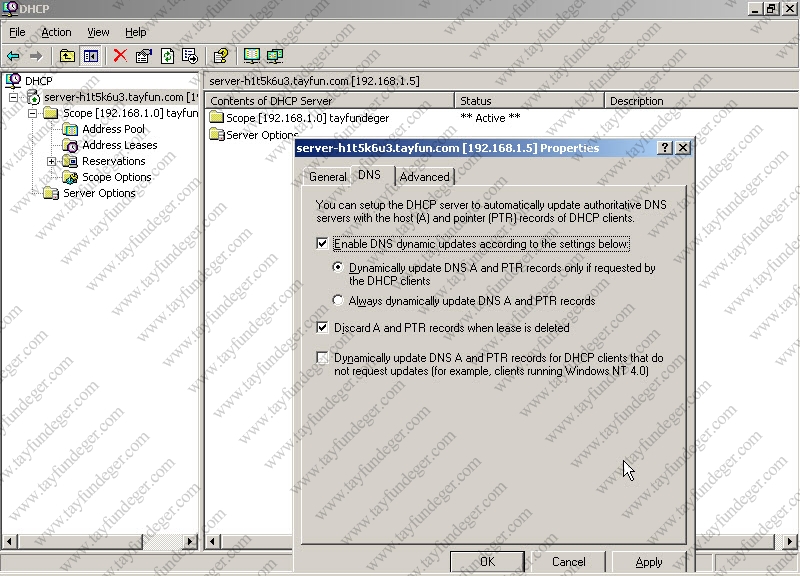Viewport: 800px width, 576px height.
Task: Toggle the show/hide console tree icon
Action: point(91,56)
